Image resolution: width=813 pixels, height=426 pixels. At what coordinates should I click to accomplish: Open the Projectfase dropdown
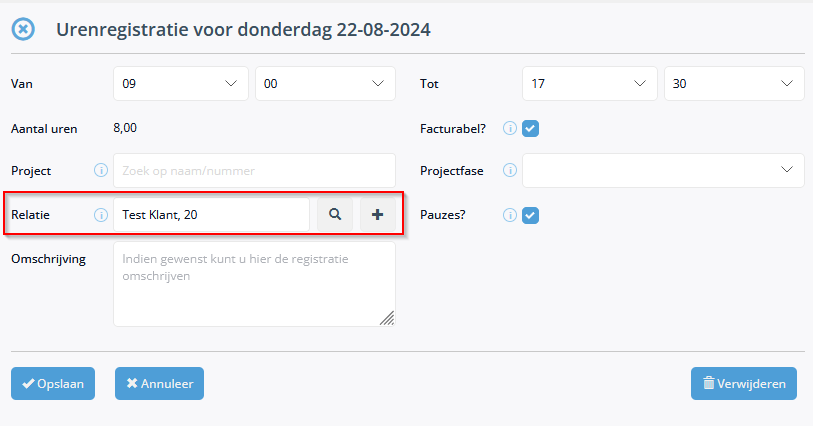[663, 170]
